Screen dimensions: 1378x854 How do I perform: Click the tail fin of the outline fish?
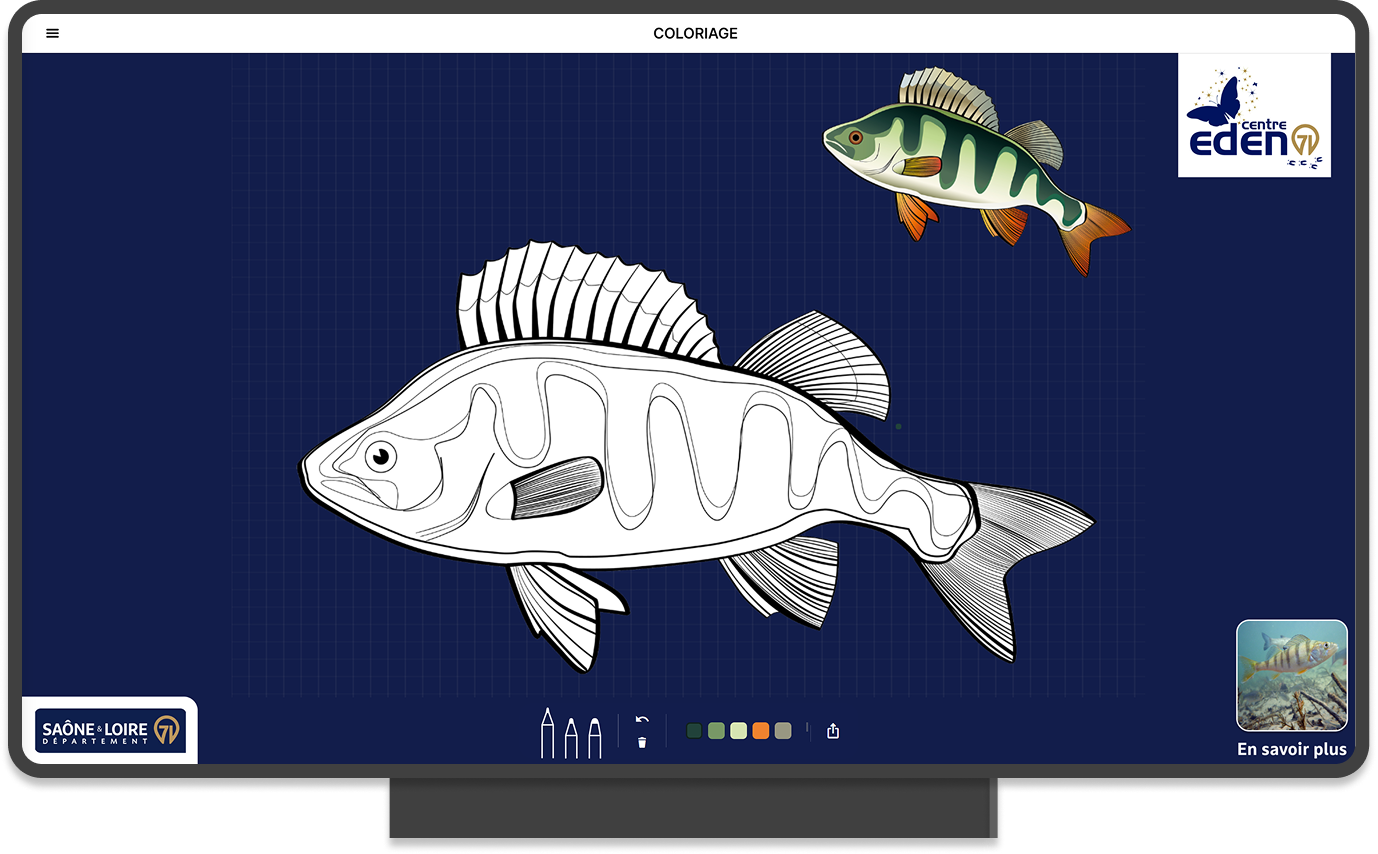1020,560
